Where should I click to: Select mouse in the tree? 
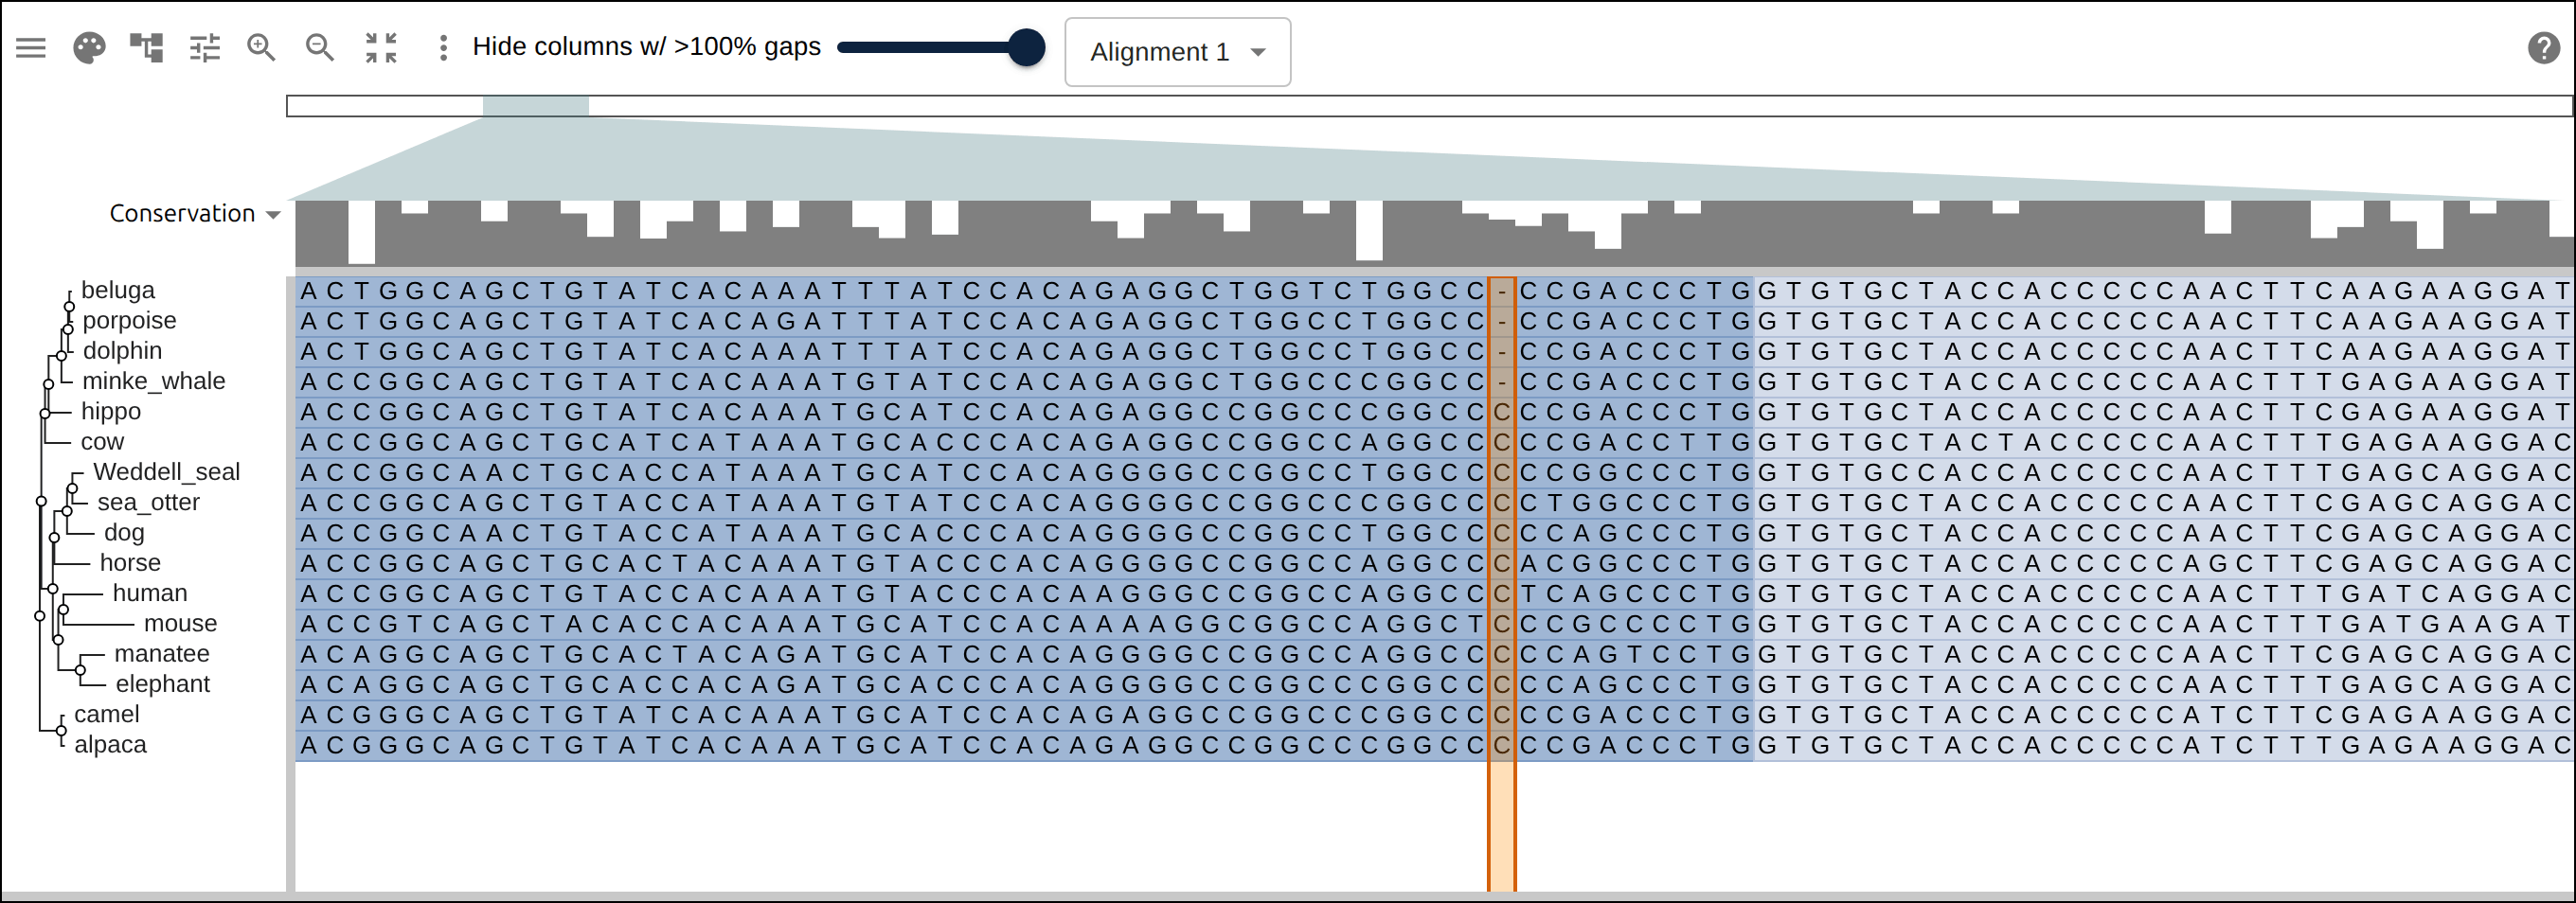pos(180,624)
